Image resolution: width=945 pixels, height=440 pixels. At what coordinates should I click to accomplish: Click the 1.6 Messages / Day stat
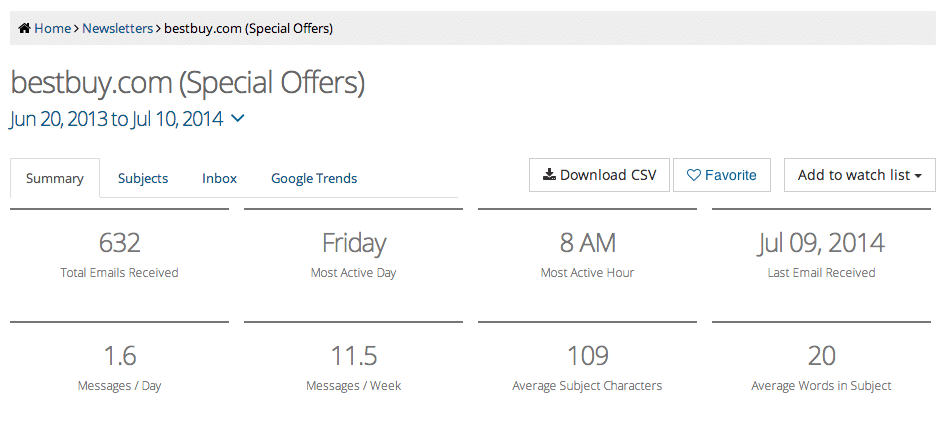click(119, 356)
